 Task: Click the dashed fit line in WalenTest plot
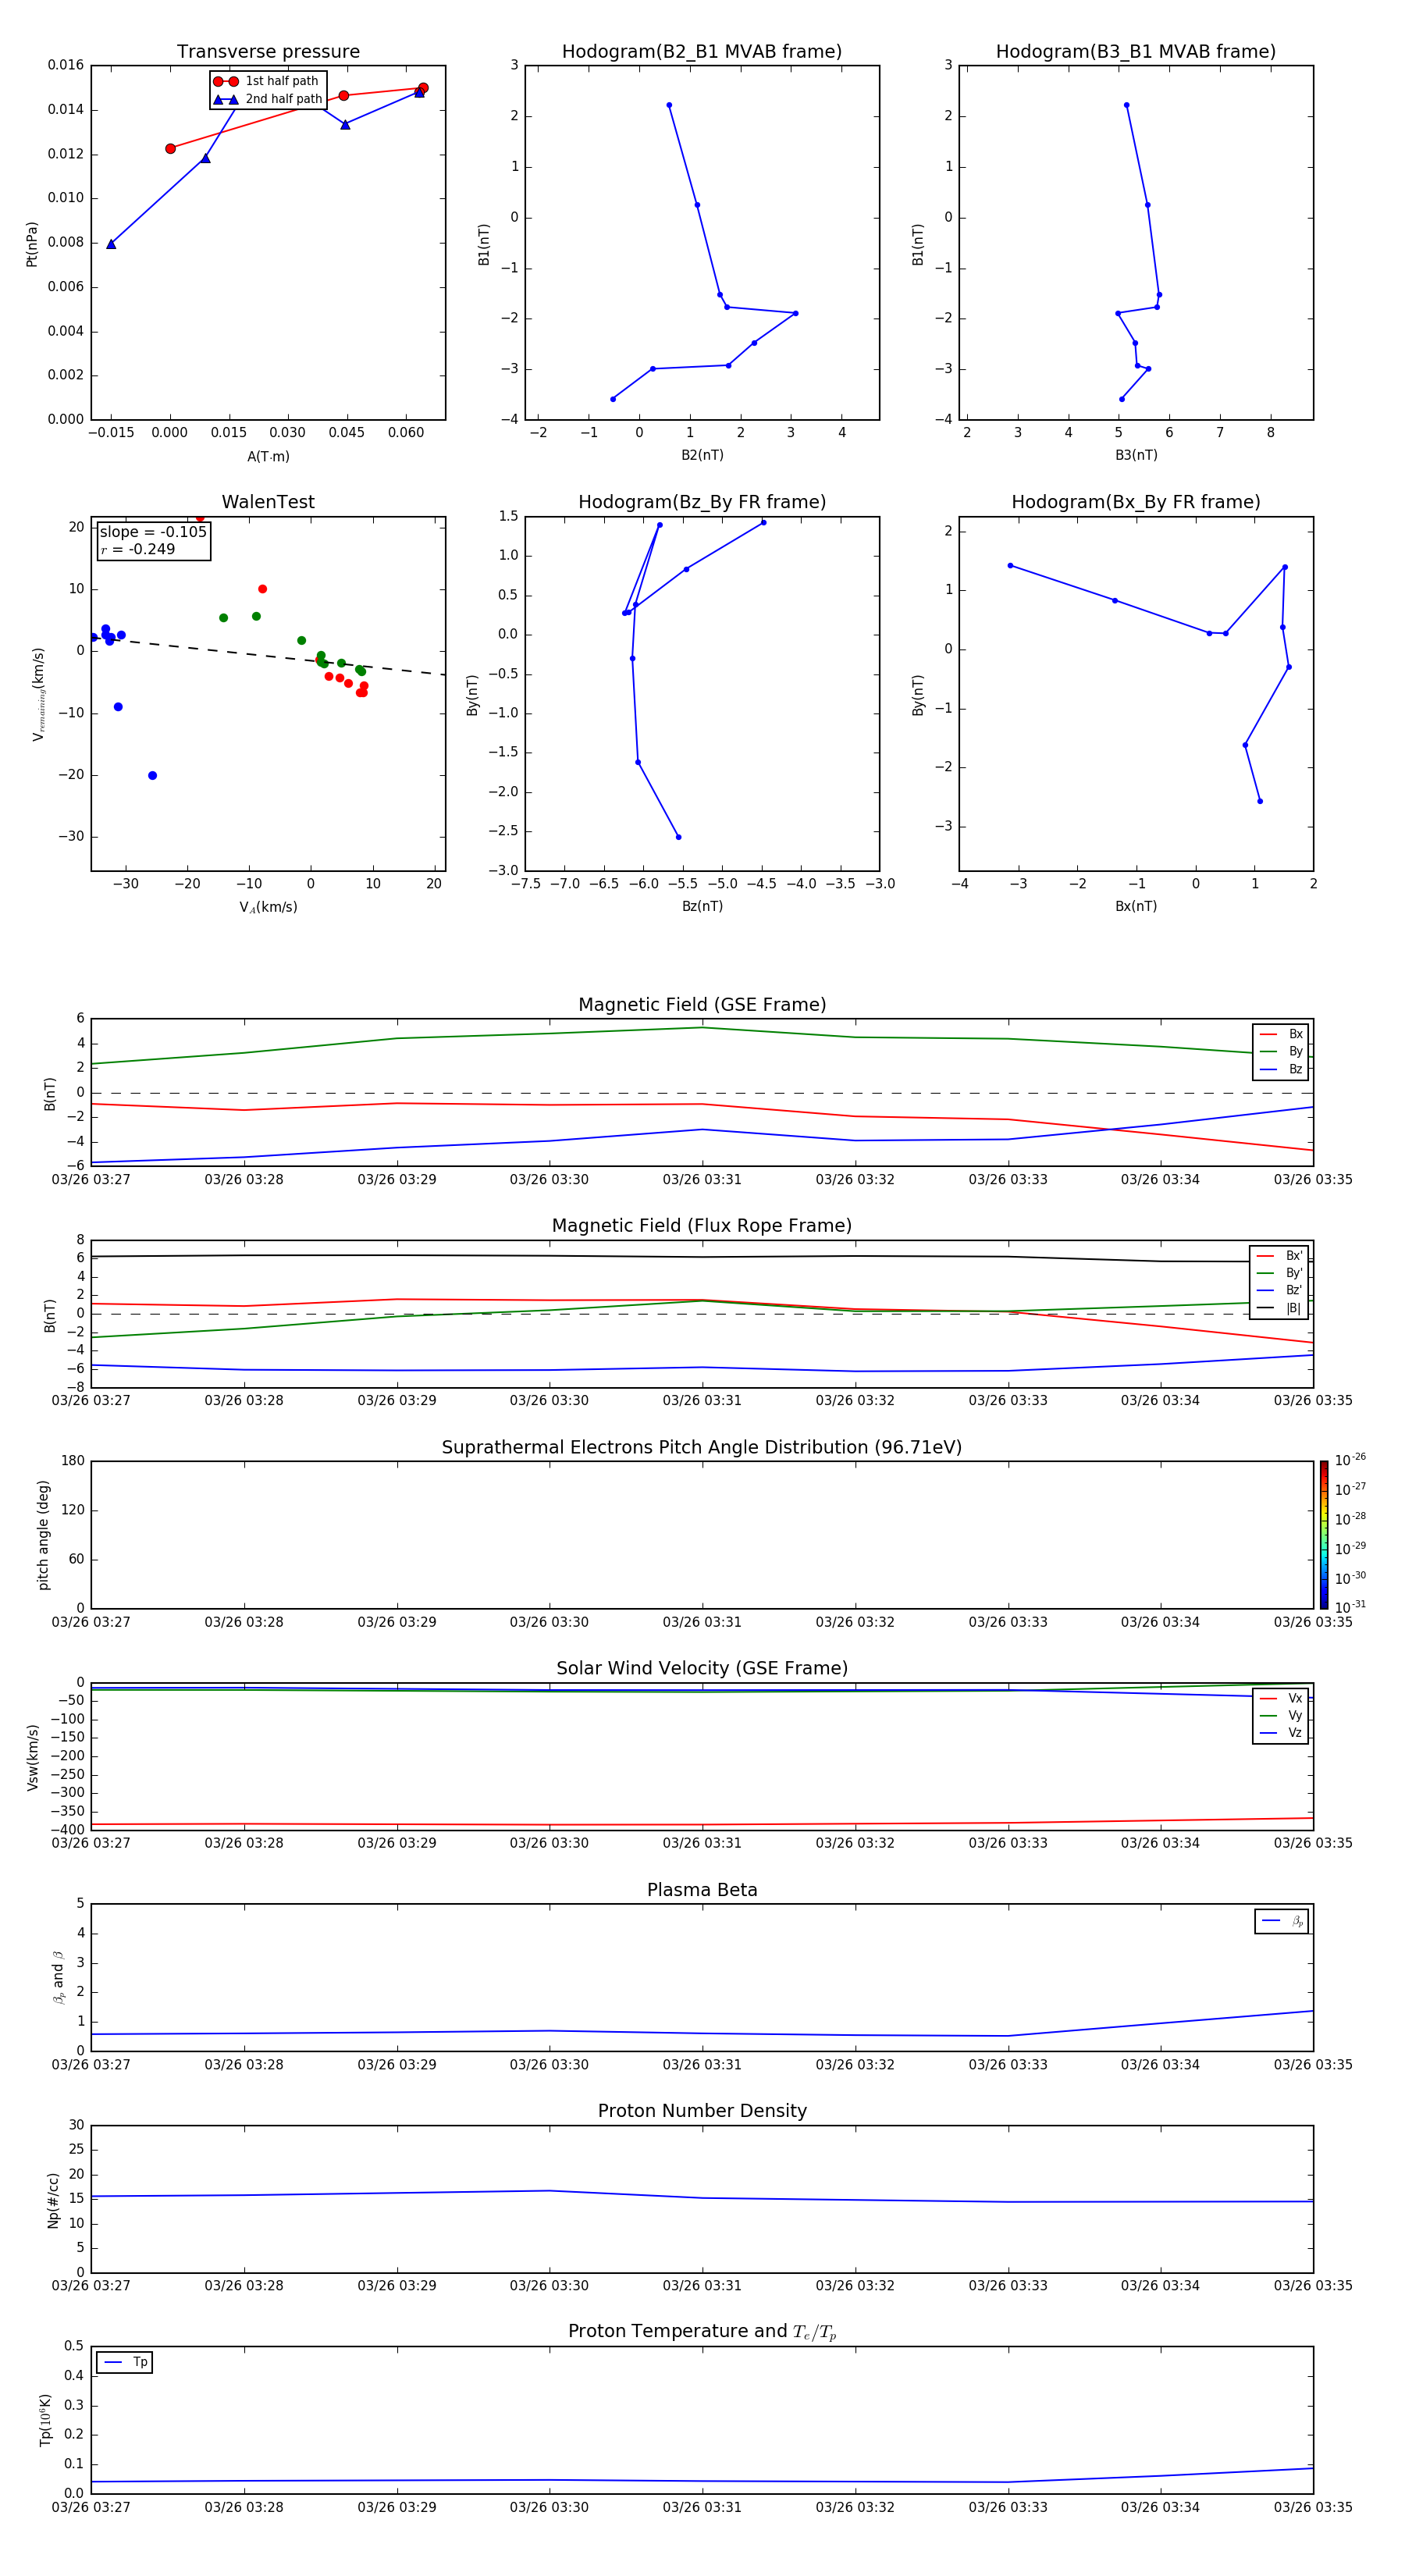(x=268, y=656)
